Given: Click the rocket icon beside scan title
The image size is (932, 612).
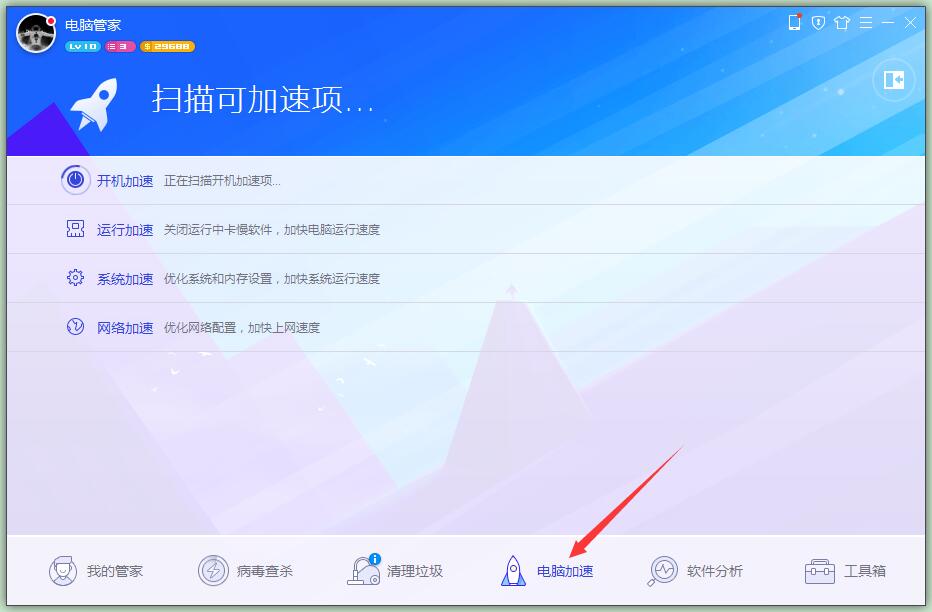Looking at the screenshot, I should point(94,103).
